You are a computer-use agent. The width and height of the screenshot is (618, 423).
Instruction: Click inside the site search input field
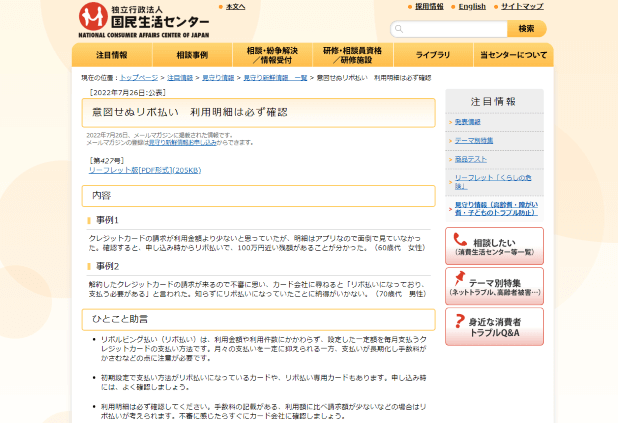pyautogui.click(x=449, y=29)
